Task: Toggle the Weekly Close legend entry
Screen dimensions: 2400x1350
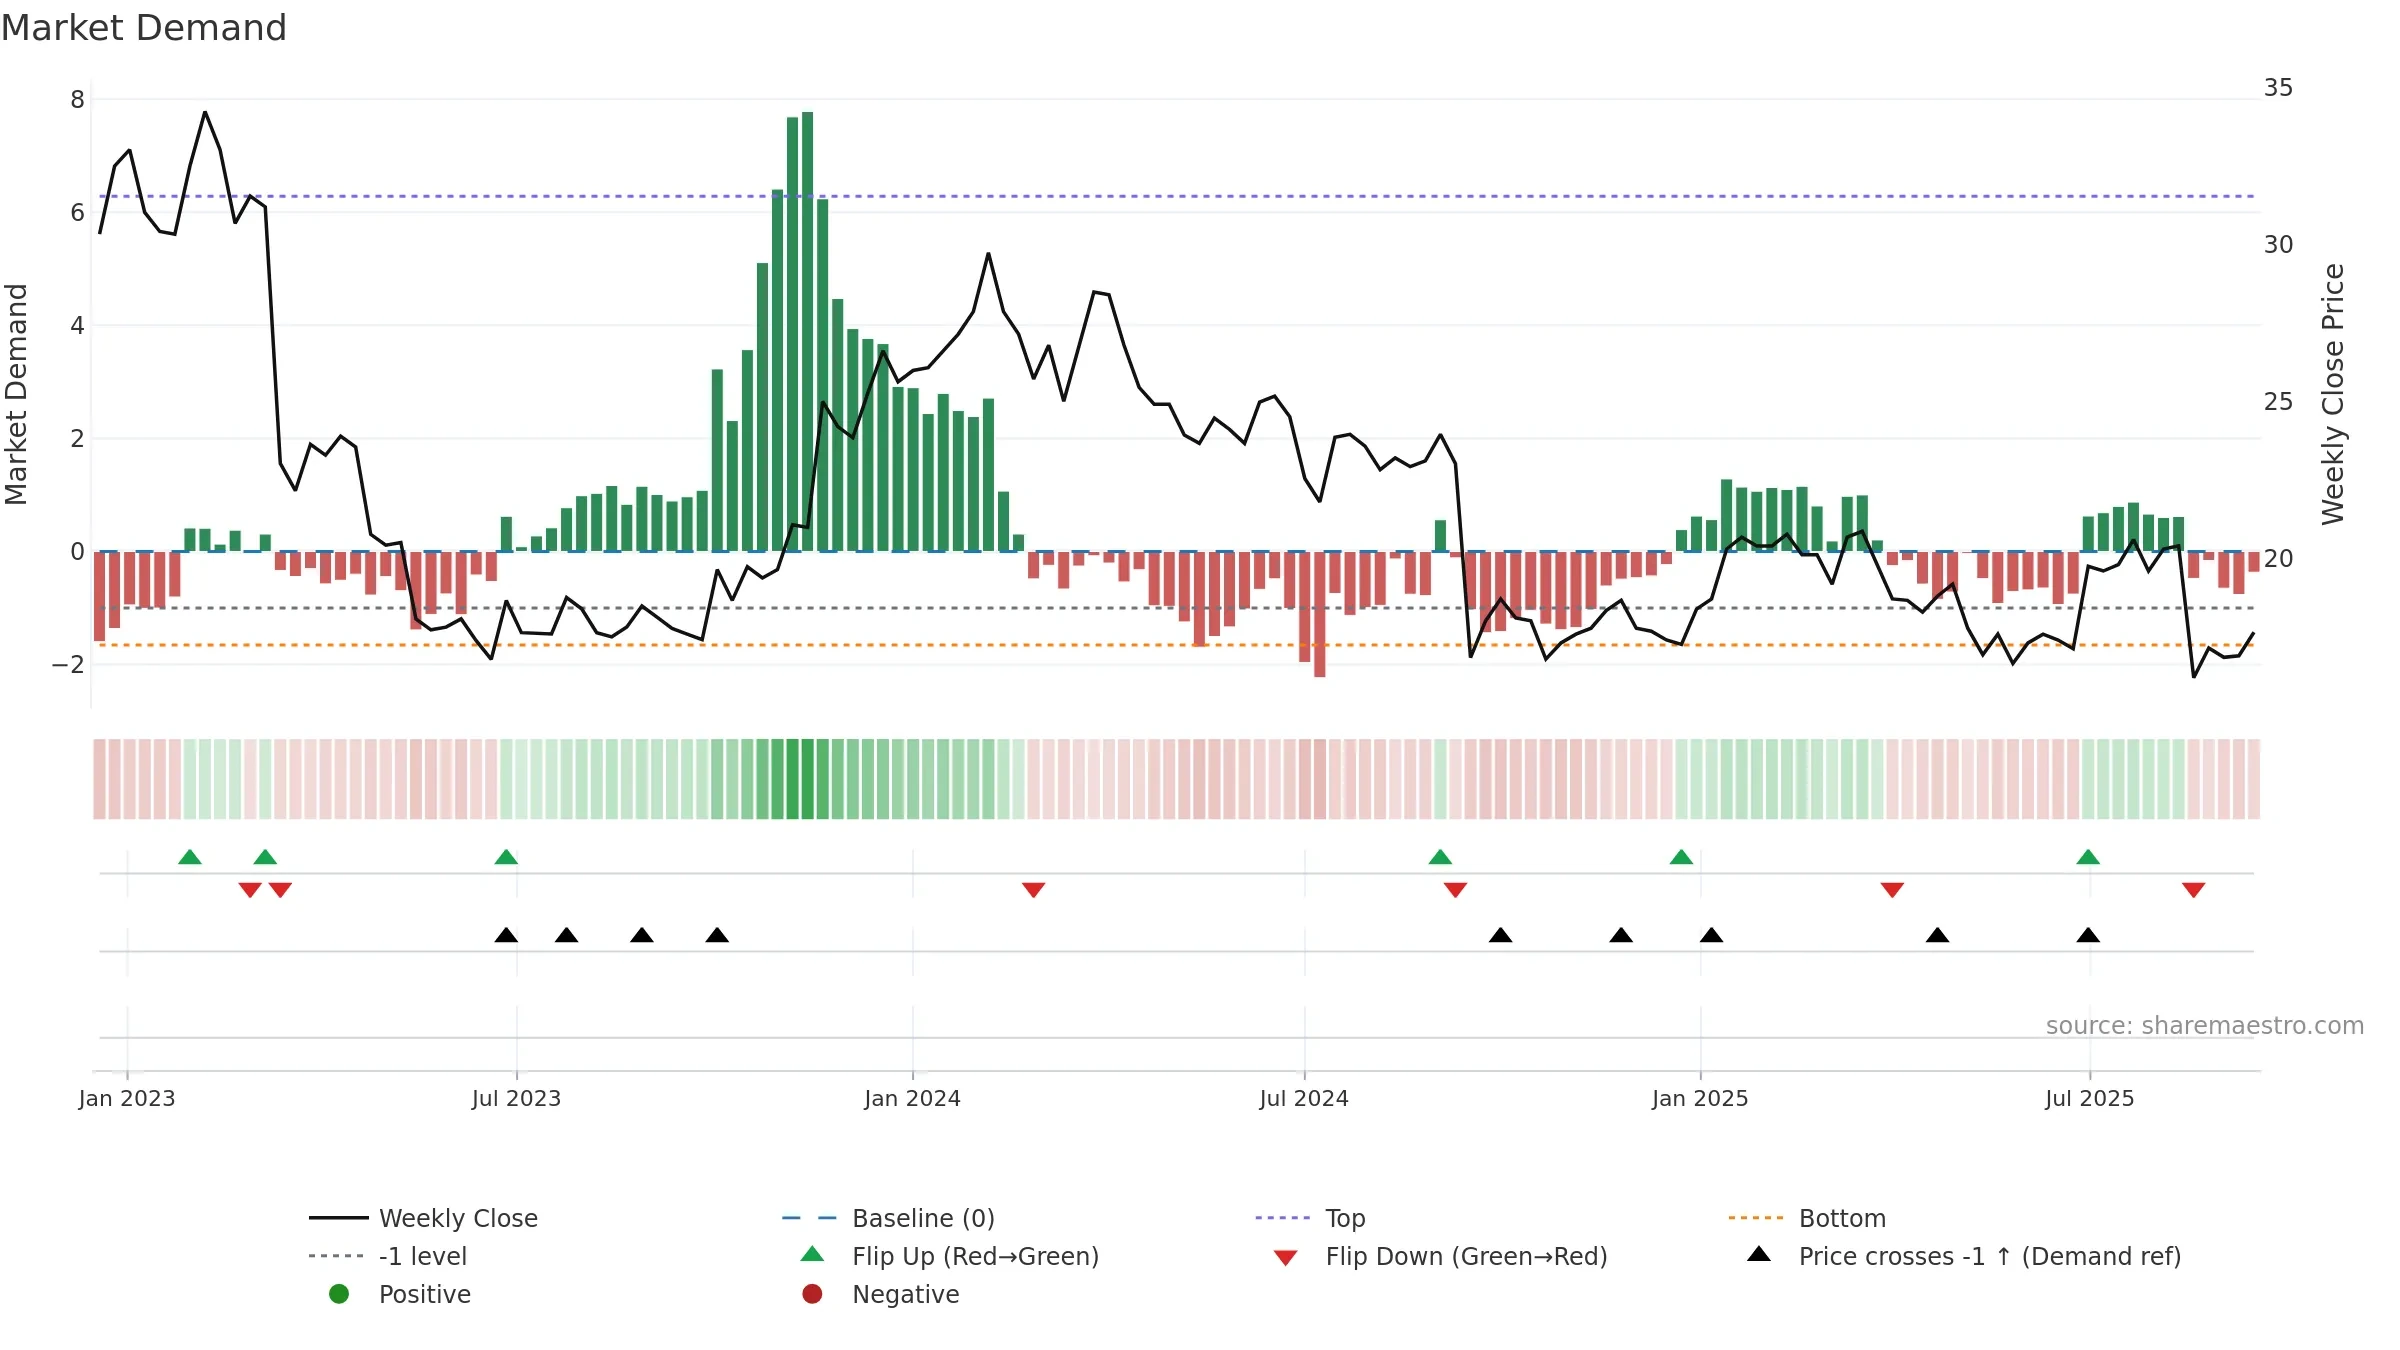Action: click(x=423, y=1218)
